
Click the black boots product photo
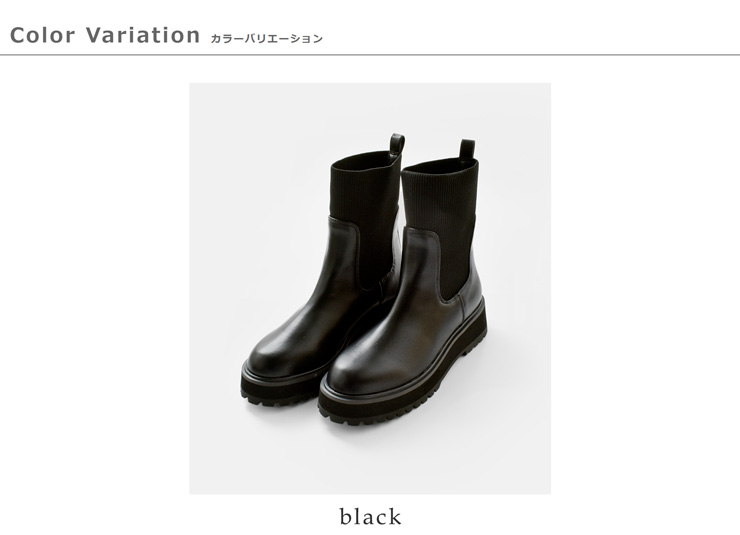(370, 288)
